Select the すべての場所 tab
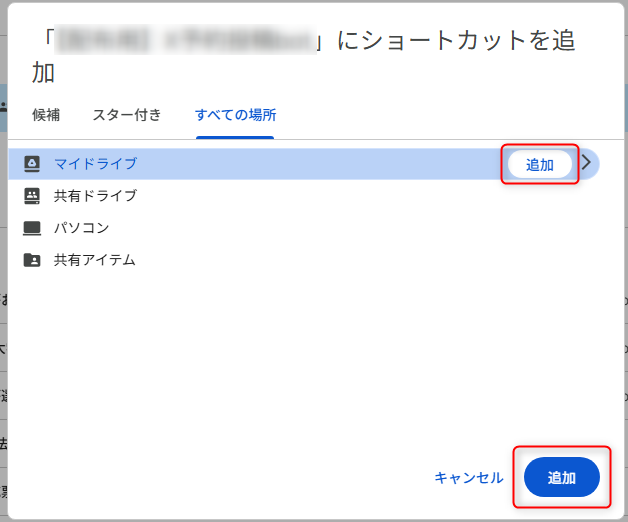628x522 pixels. pos(236,115)
